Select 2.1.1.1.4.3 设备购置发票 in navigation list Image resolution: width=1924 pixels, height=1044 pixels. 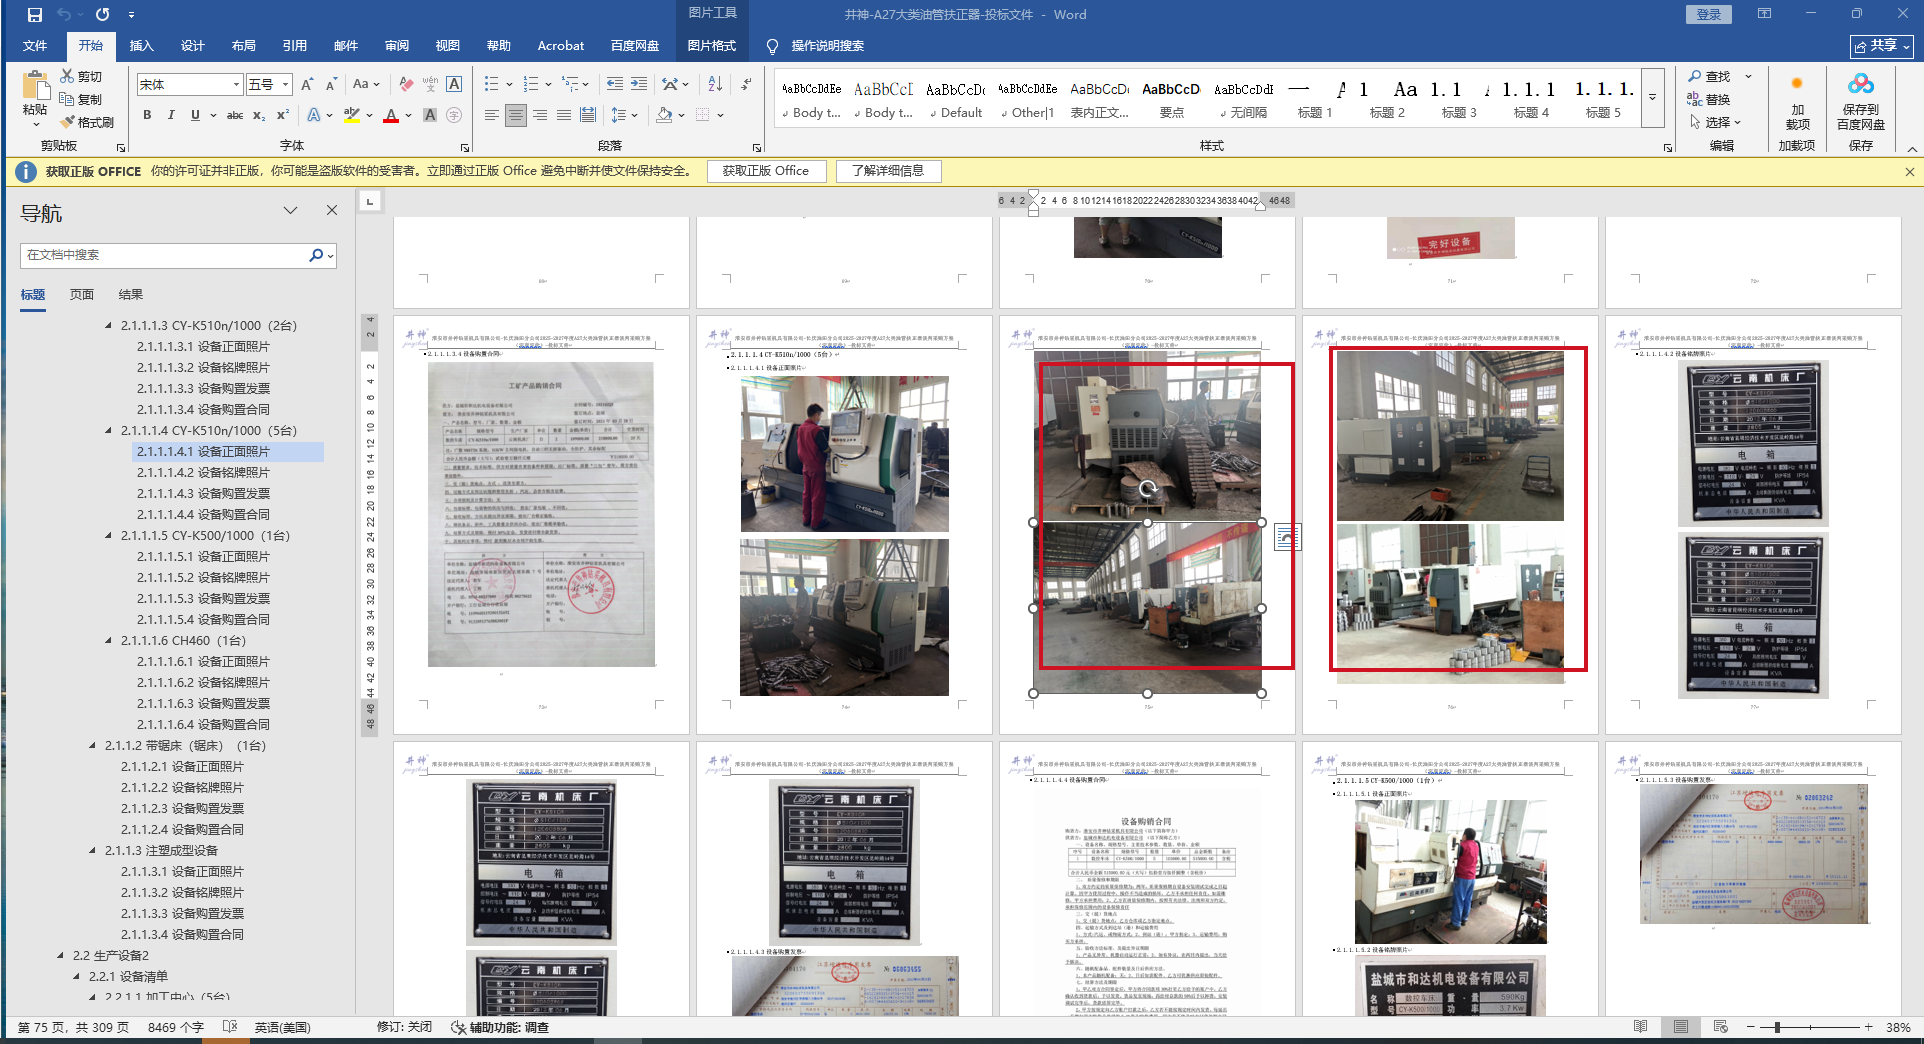[x=203, y=493]
